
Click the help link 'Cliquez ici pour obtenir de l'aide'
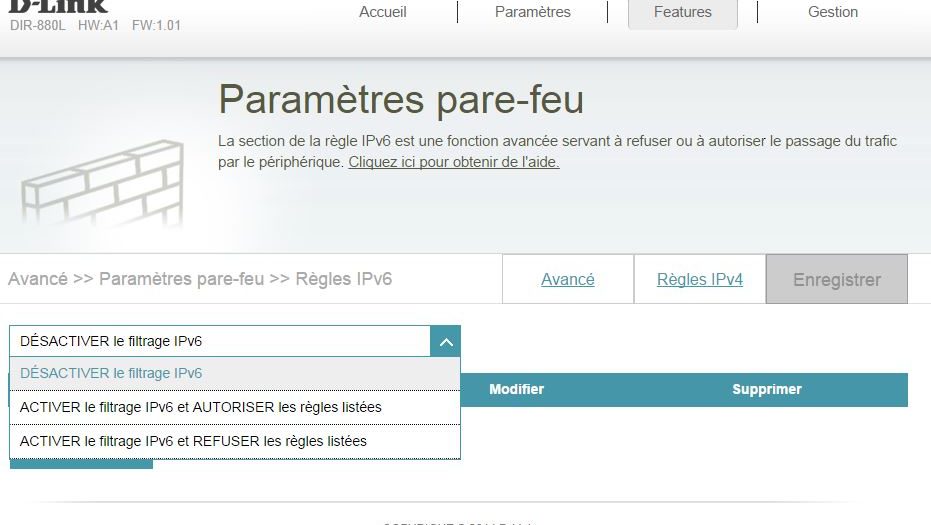tap(453, 162)
